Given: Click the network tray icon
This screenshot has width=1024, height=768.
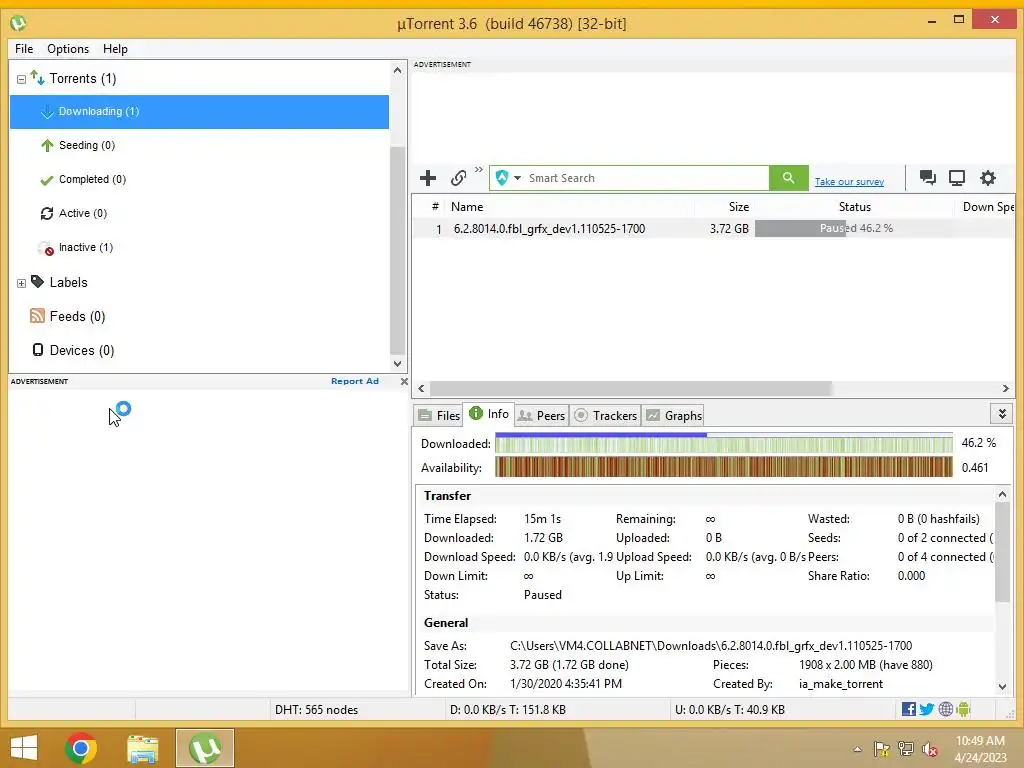Looking at the screenshot, I should (x=906, y=749).
